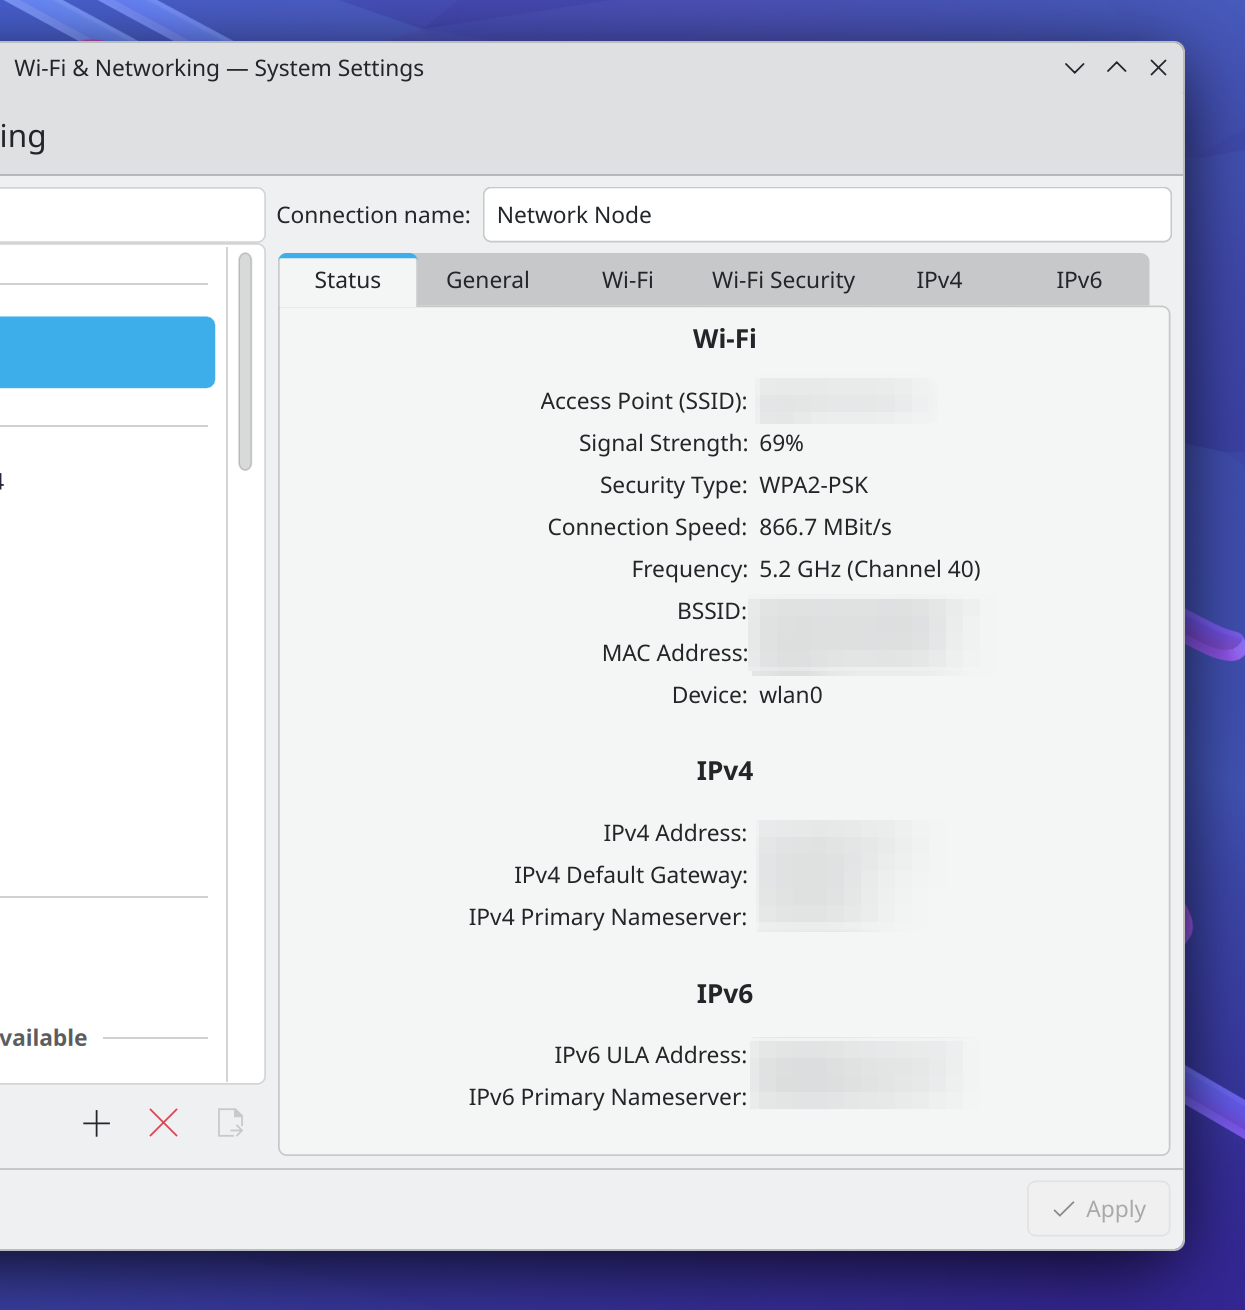
Task: Add a new connection with the plus icon
Action: [96, 1124]
